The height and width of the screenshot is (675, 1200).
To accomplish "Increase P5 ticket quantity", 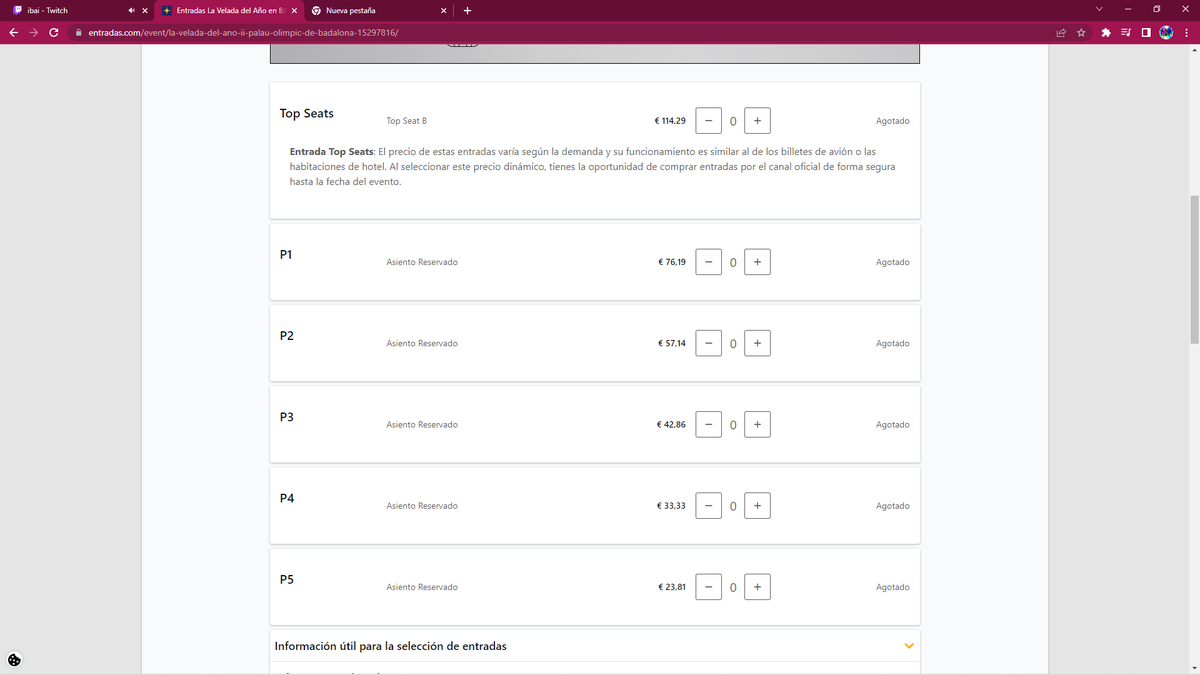I will 757,587.
